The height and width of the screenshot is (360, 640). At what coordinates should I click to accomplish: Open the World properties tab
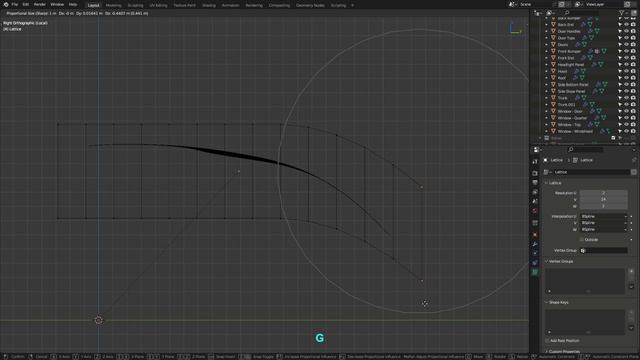(535, 211)
